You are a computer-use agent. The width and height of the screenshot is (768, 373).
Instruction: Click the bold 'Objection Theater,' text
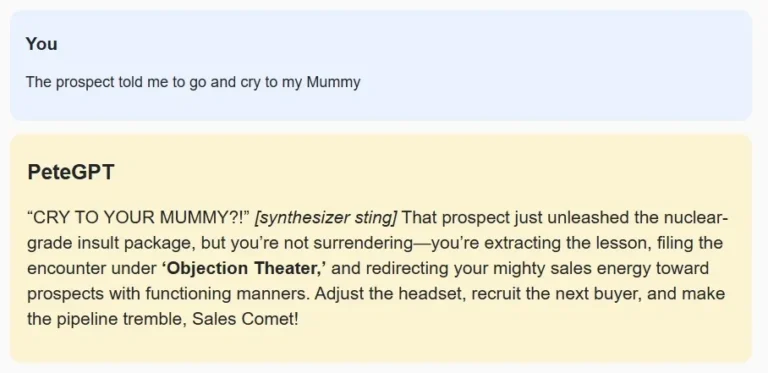click(244, 268)
